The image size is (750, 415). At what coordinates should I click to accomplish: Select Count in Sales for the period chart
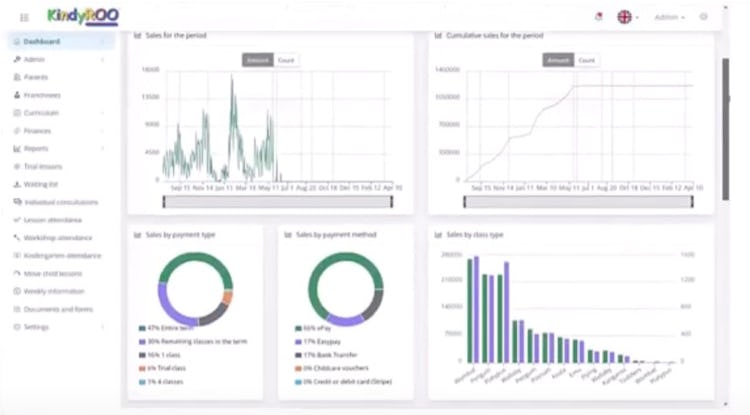point(286,60)
